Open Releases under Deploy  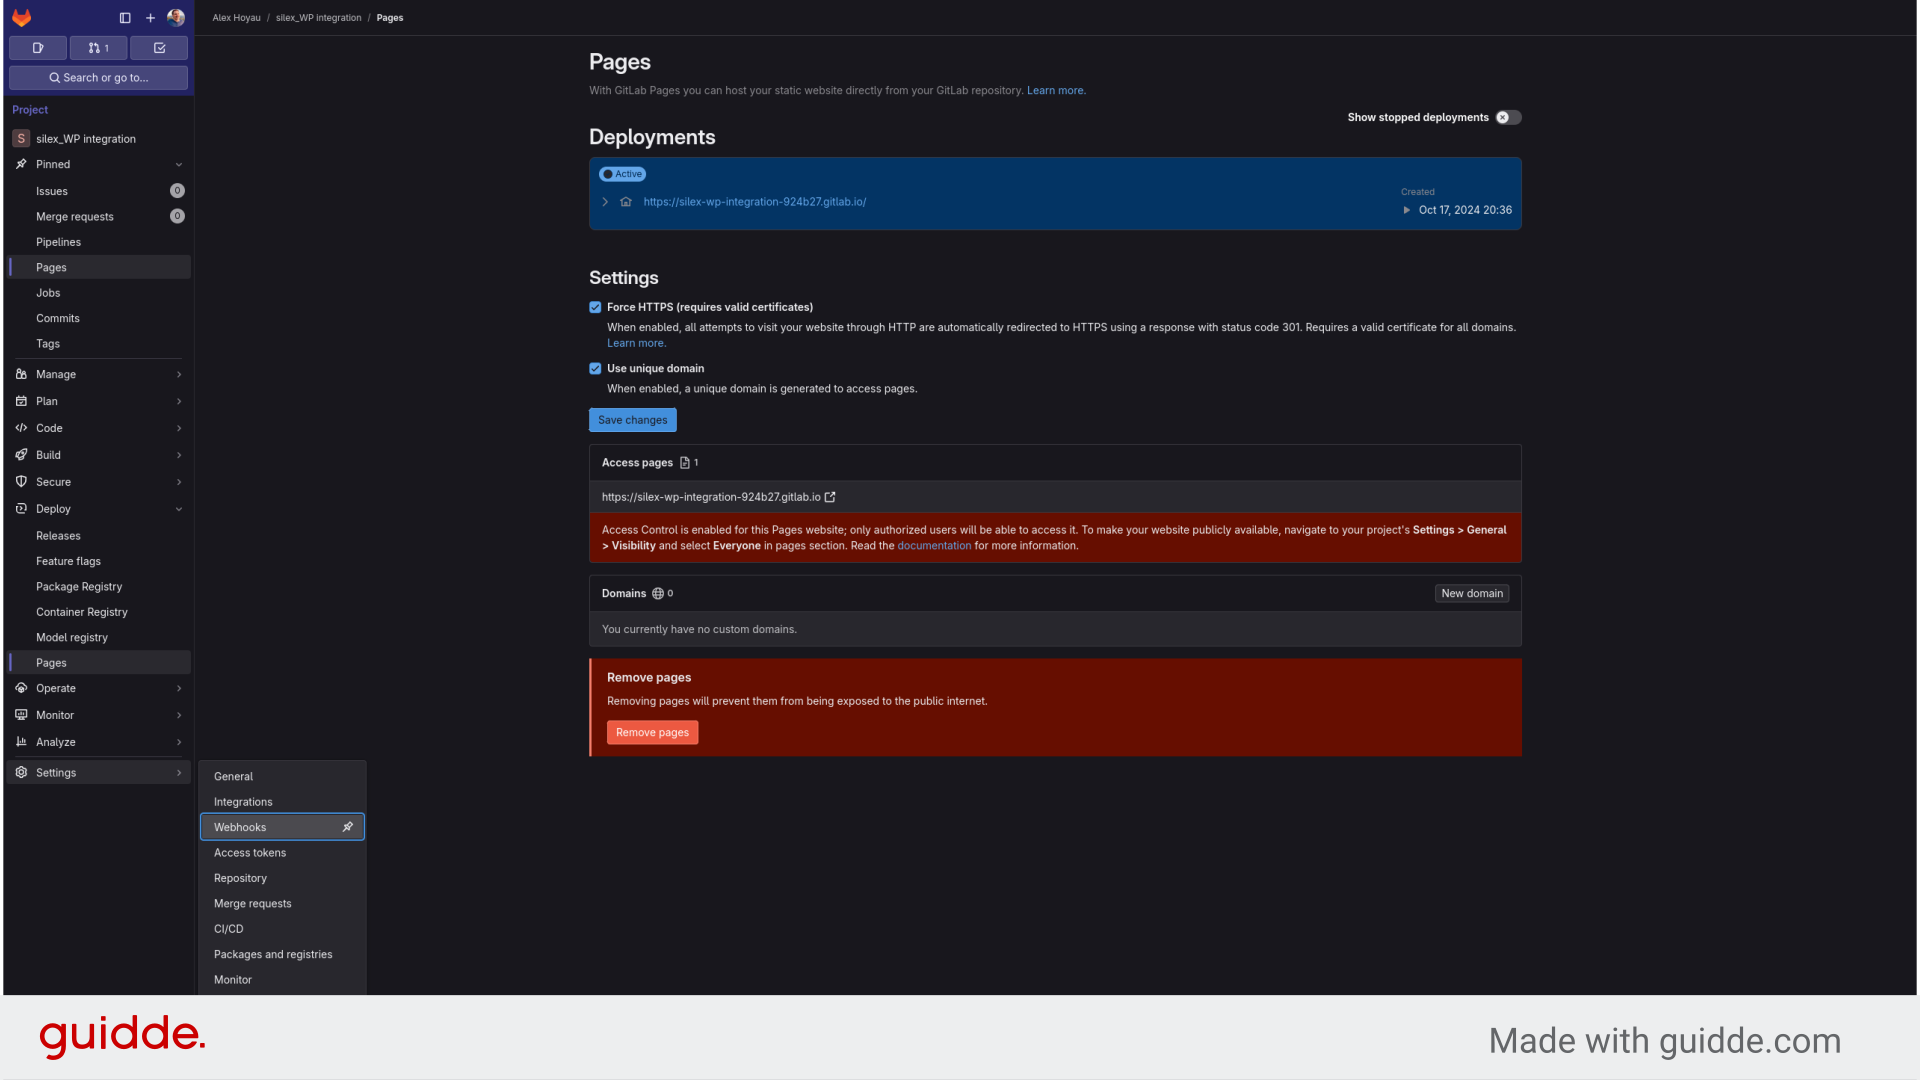coord(99,536)
